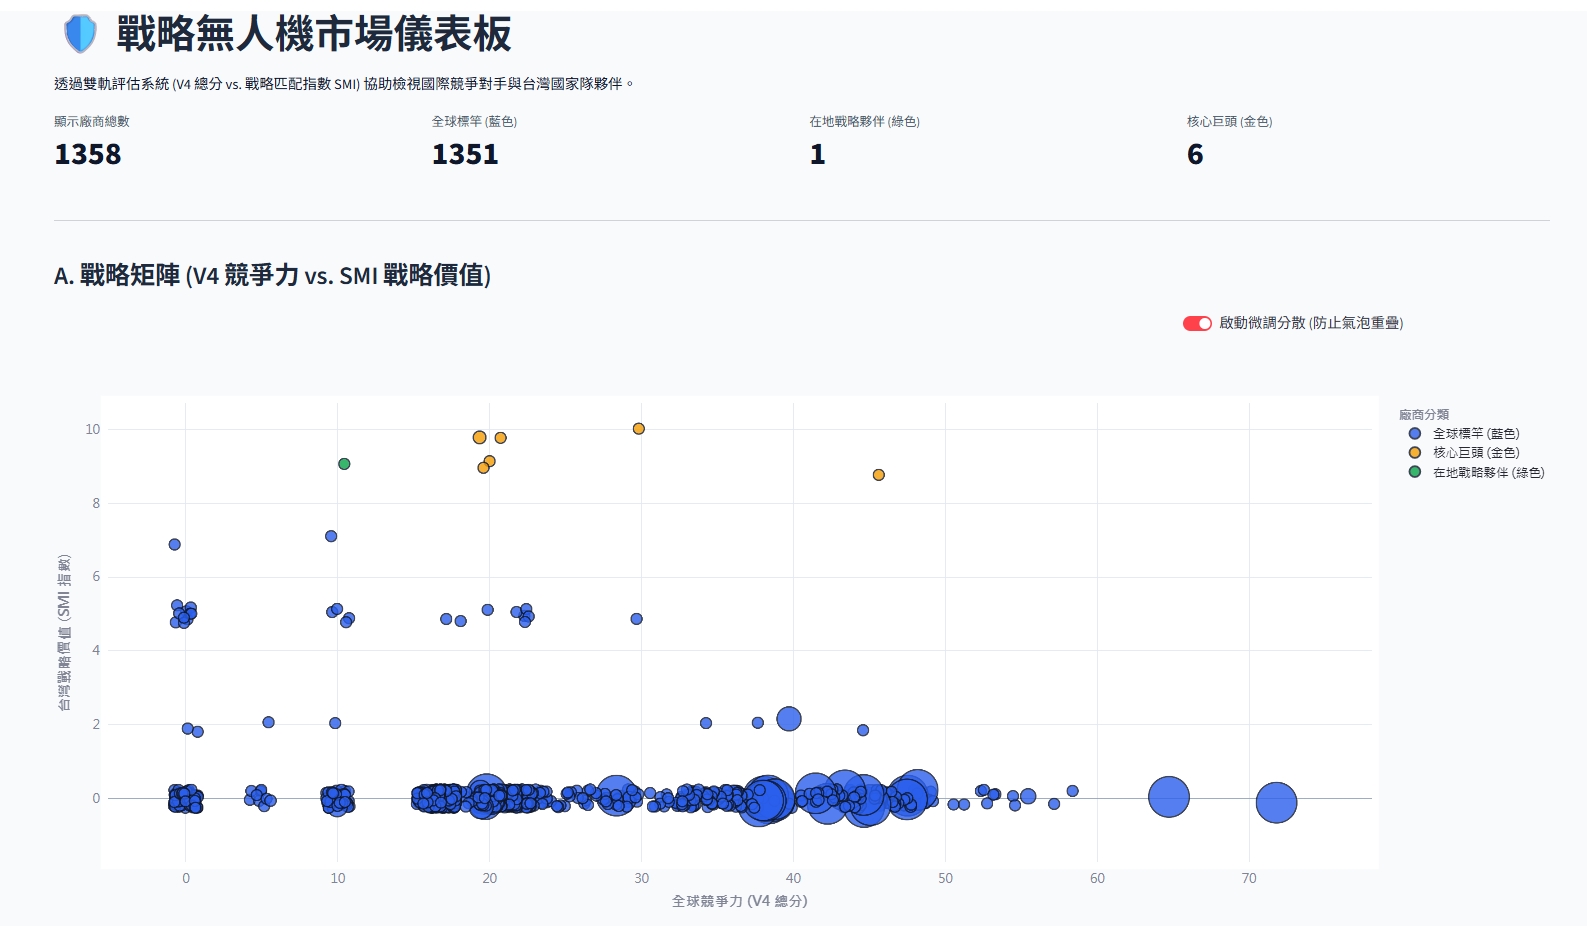This screenshot has width=1587, height=926.
Task: Click the 廠商分類 legend title
Action: coord(1424,414)
